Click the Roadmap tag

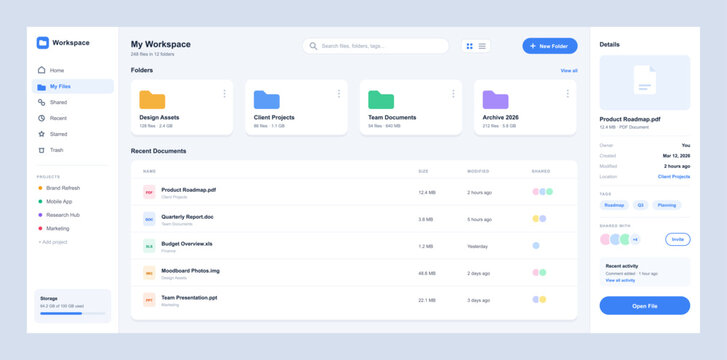(x=614, y=205)
